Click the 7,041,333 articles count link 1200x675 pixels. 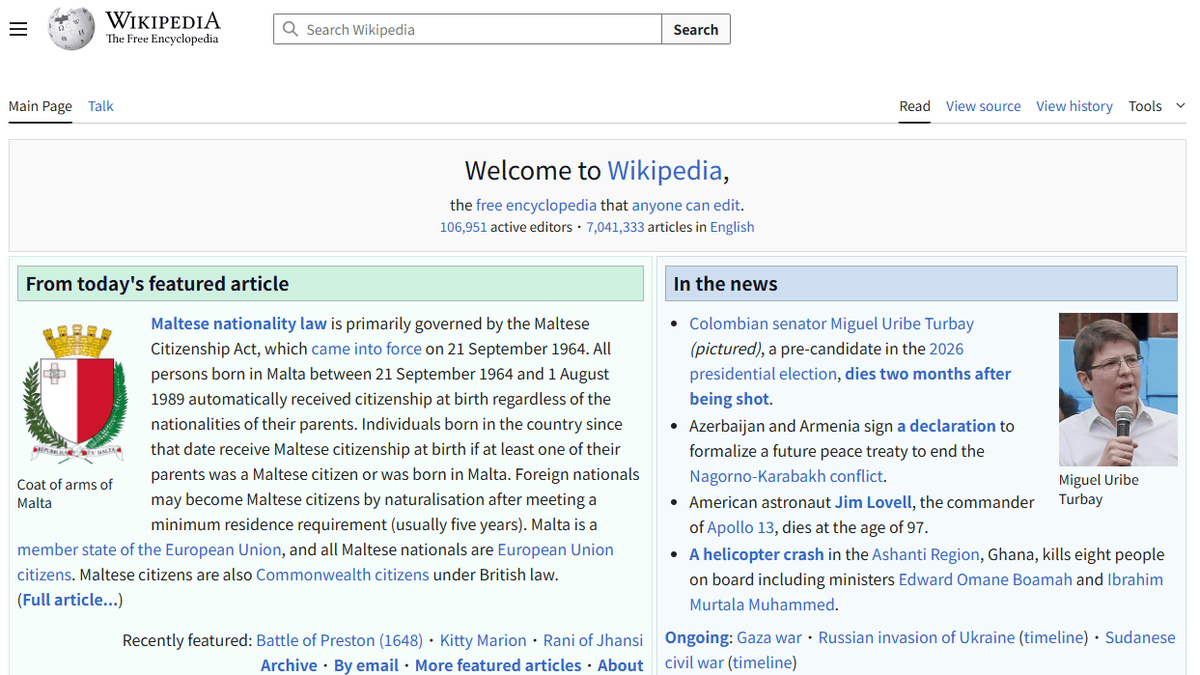[615, 227]
